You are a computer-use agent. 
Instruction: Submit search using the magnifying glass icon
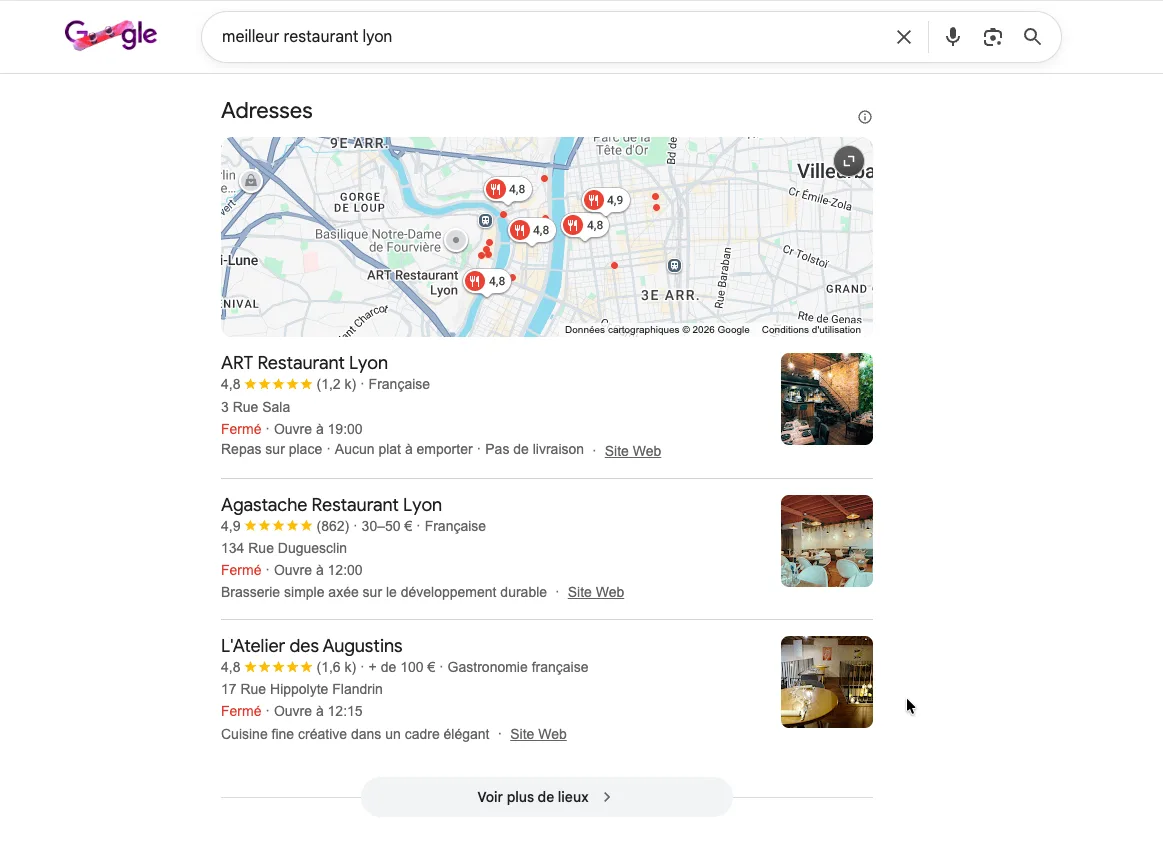coord(1032,37)
